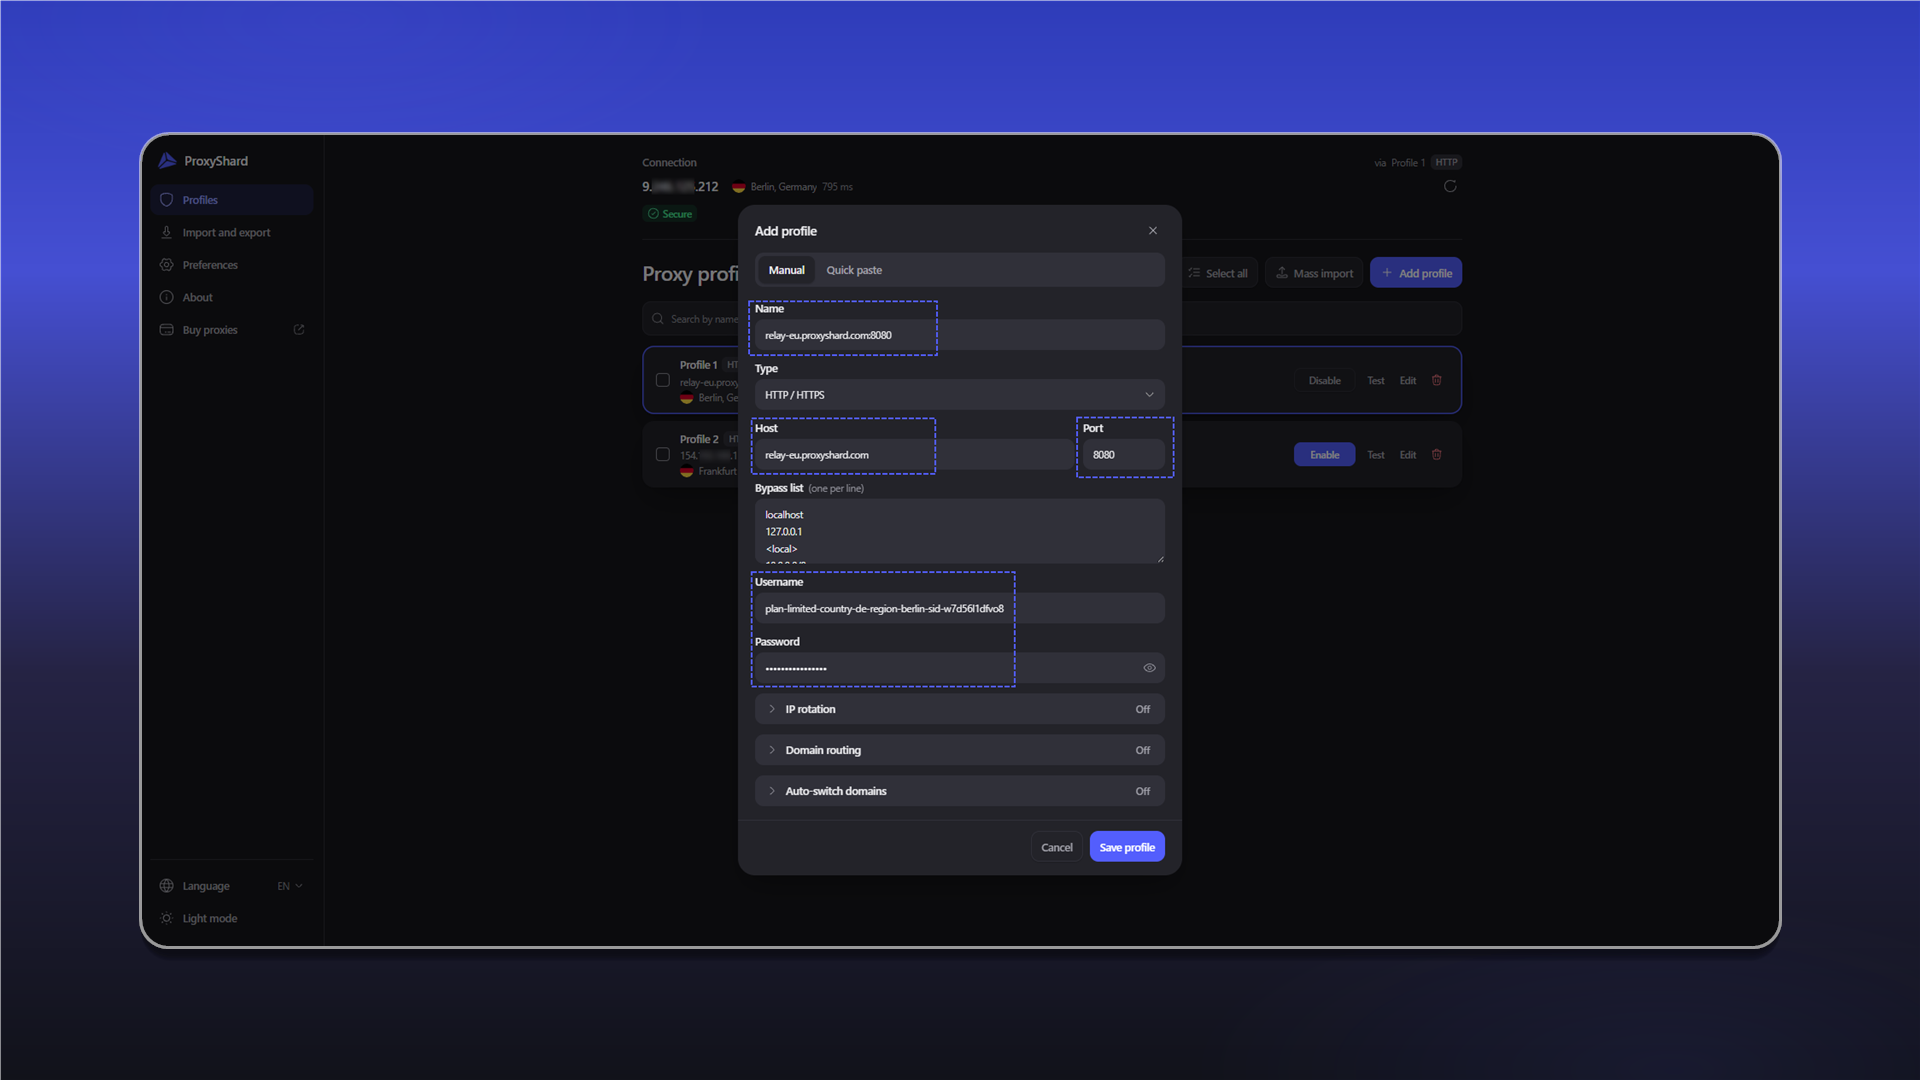
Task: Click the Host input field
Action: [914, 455]
